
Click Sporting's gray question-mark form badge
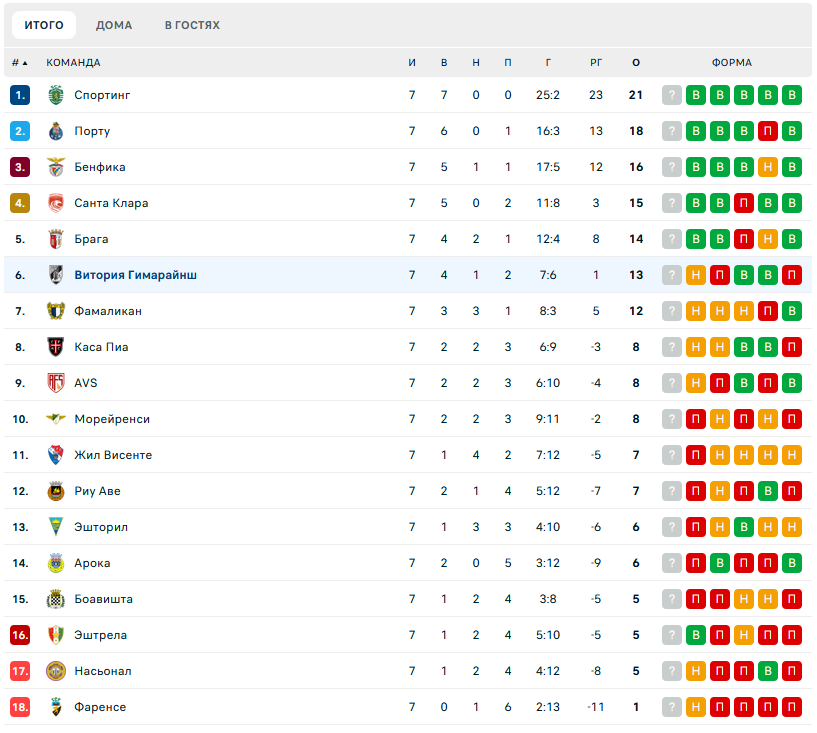[672, 95]
